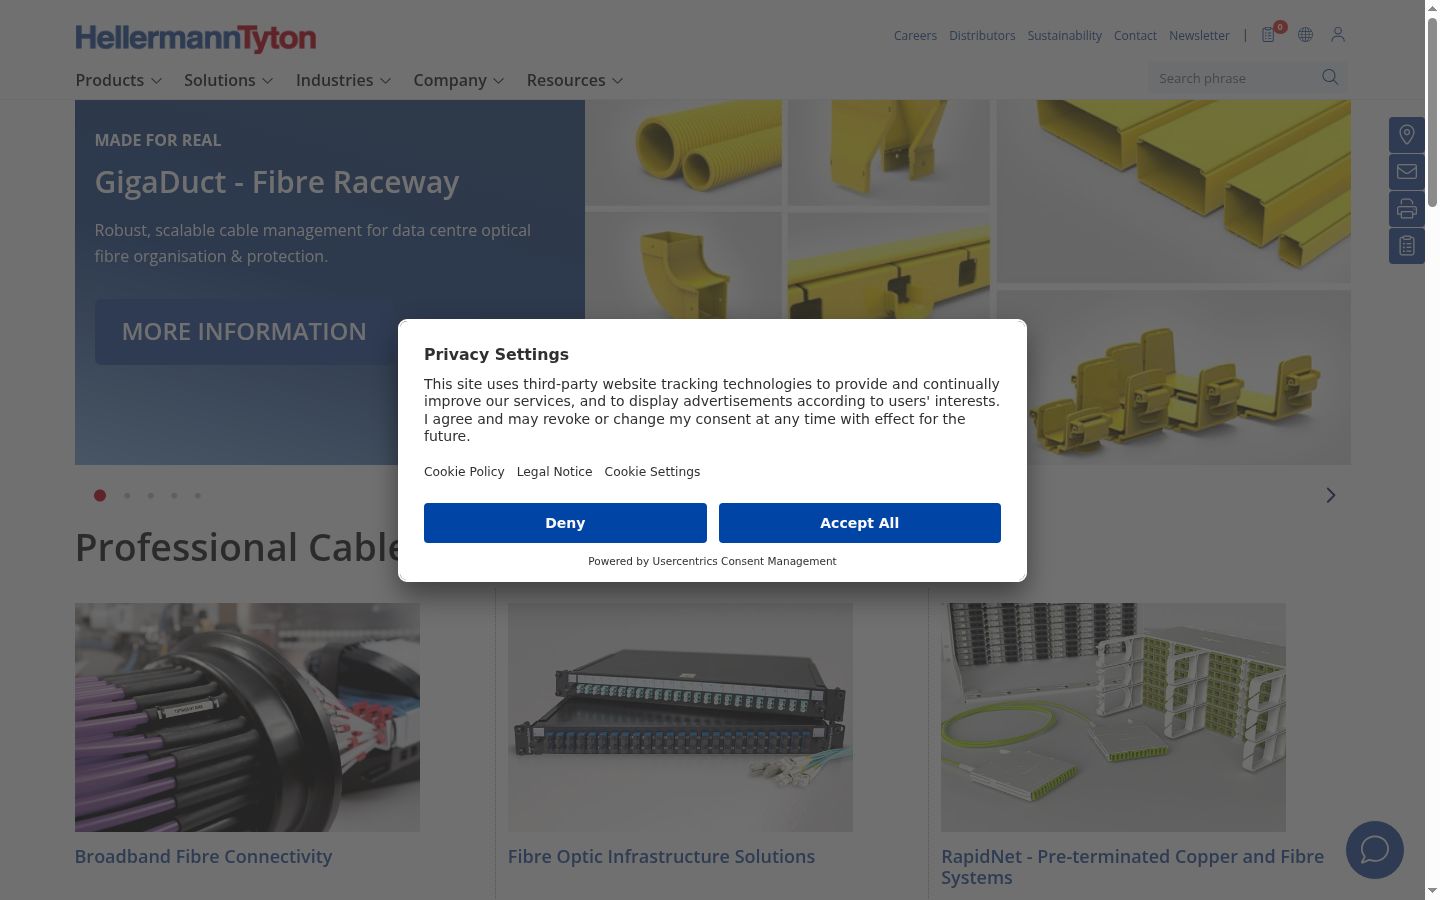Screen dimensions: 1440x900
Task: Open the location pin sidebar icon
Action: [x=1406, y=135]
